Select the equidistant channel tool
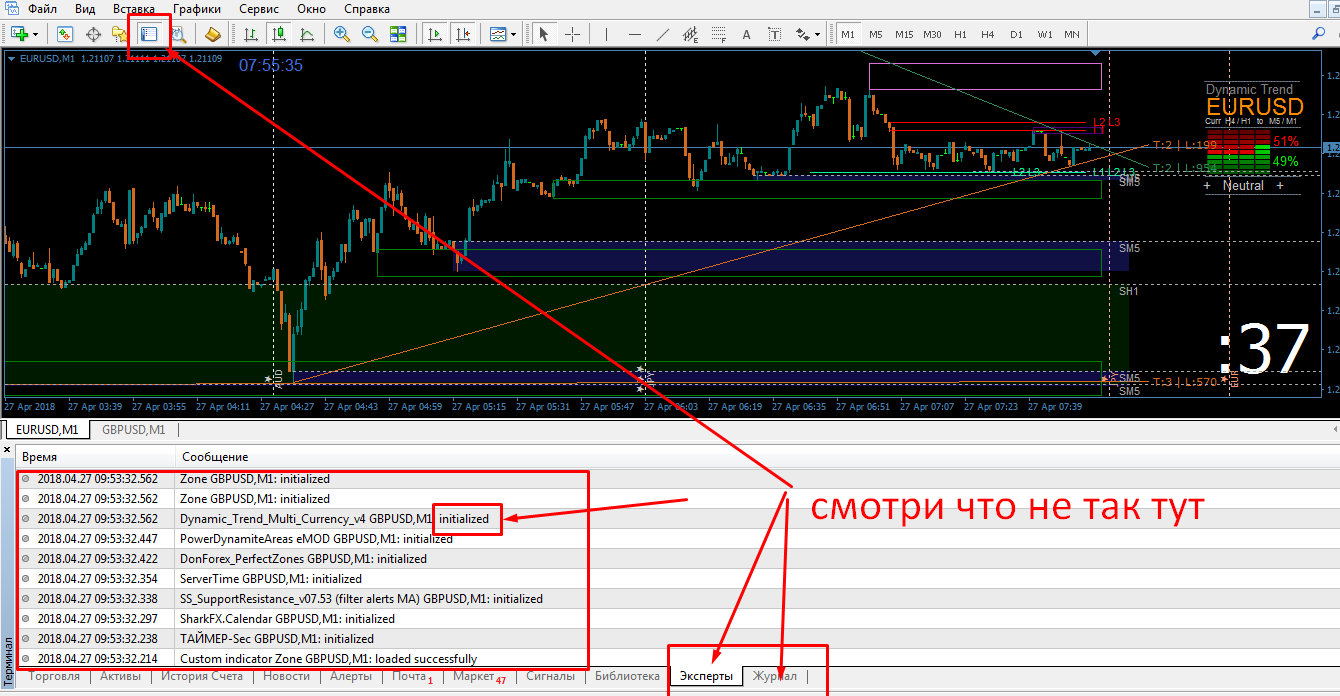This screenshot has width=1340, height=696. tap(690, 34)
